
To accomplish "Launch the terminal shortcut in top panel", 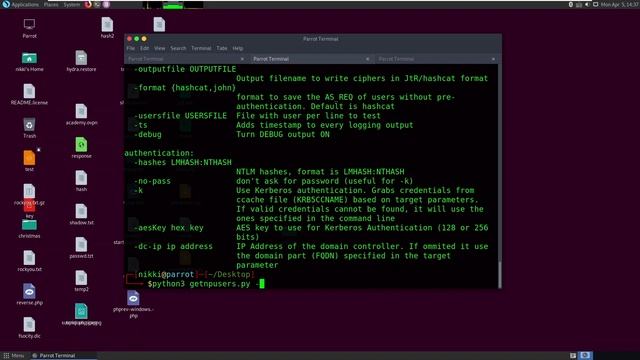I will pos(97,4).
